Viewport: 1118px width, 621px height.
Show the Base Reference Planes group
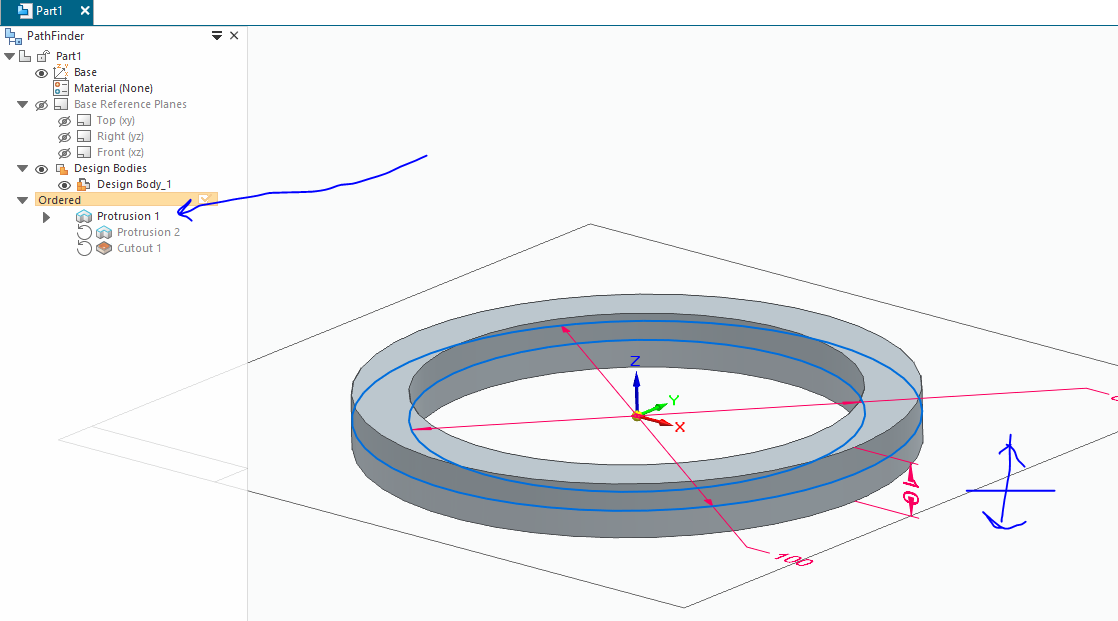coord(41,105)
